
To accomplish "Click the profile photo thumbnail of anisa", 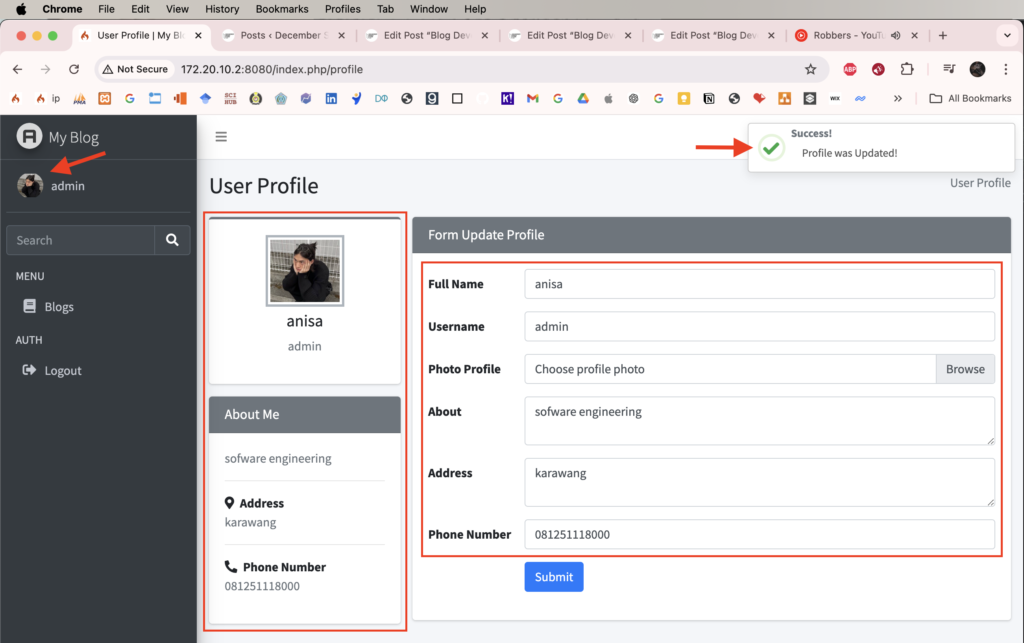I will click(305, 271).
